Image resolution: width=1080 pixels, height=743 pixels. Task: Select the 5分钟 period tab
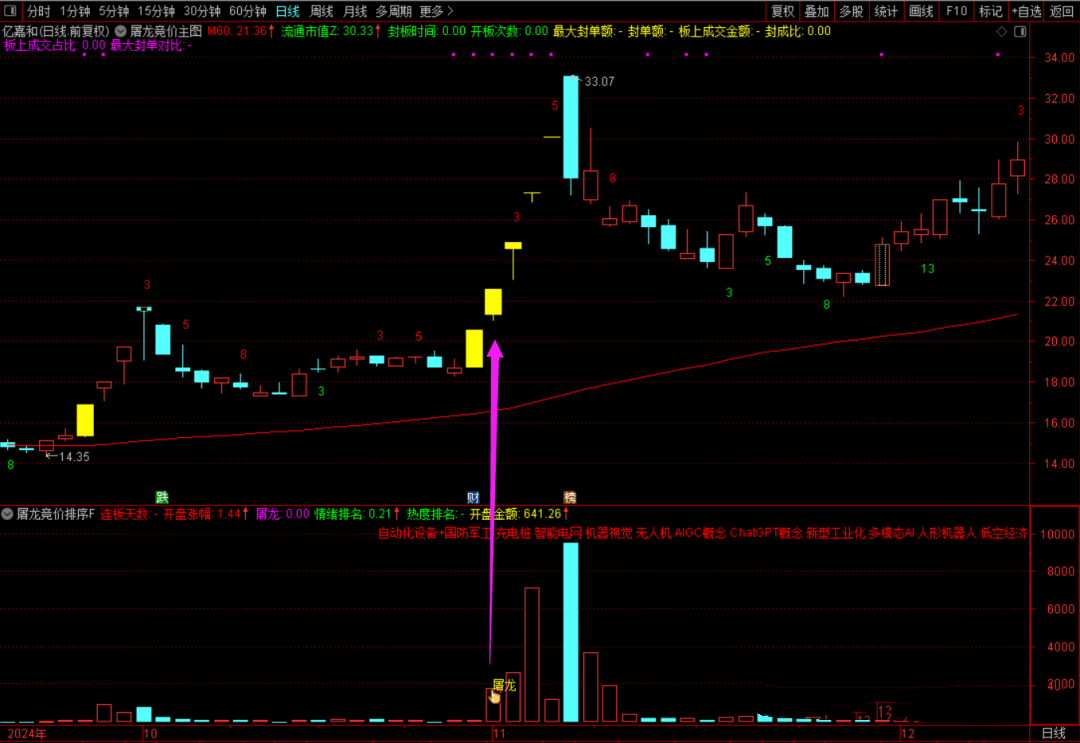pos(114,11)
